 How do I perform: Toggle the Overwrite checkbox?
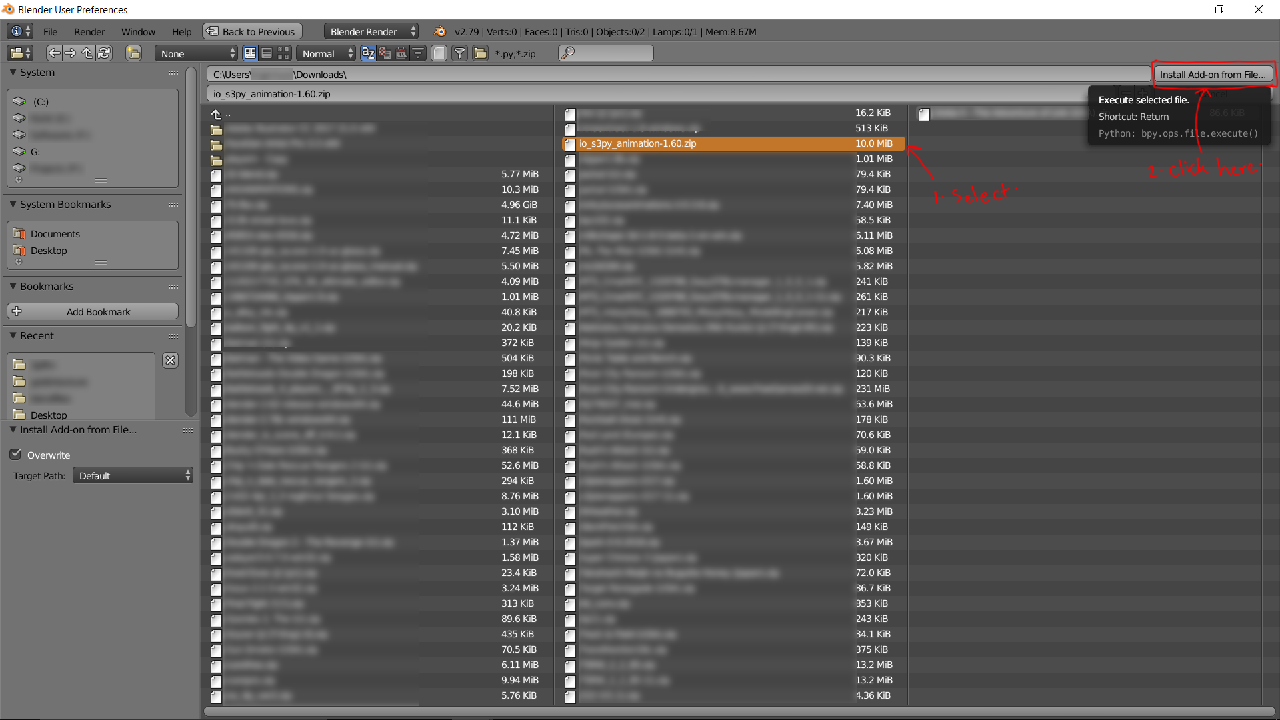coord(15,455)
